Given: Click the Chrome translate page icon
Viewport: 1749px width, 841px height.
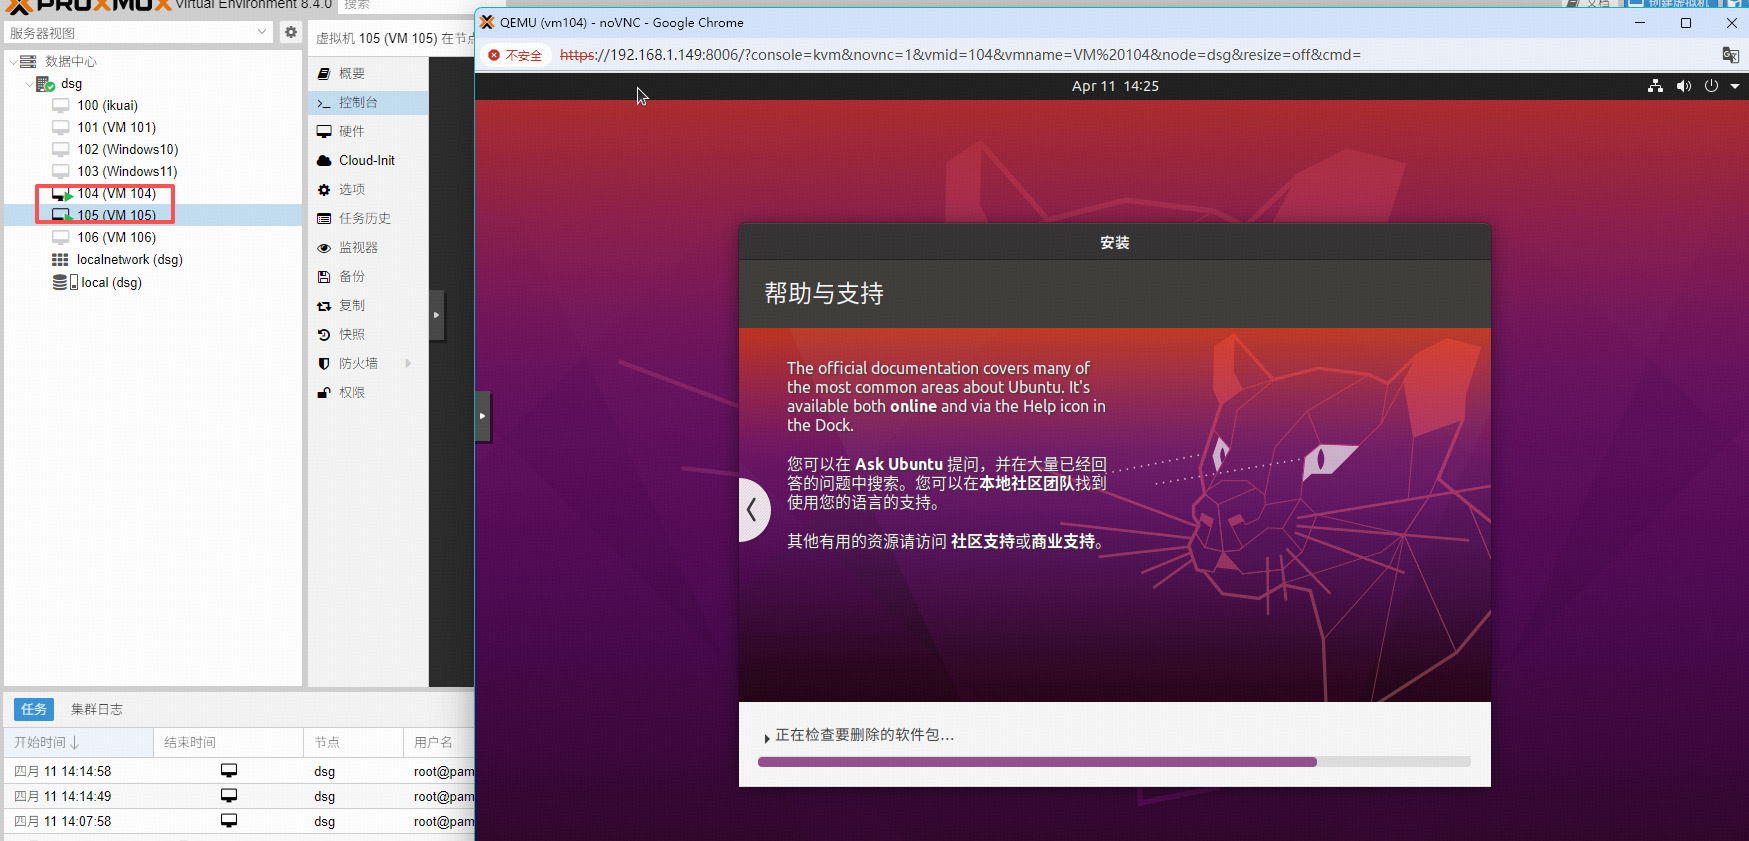Looking at the screenshot, I should click(x=1731, y=55).
